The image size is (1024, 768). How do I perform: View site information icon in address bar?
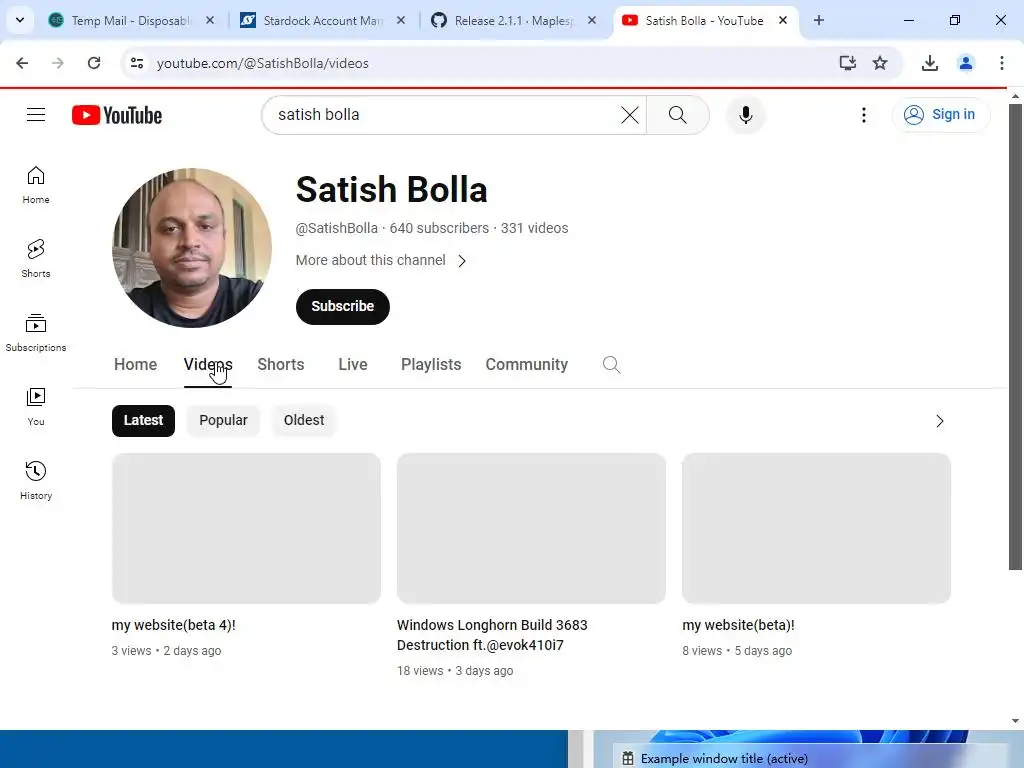click(136, 63)
